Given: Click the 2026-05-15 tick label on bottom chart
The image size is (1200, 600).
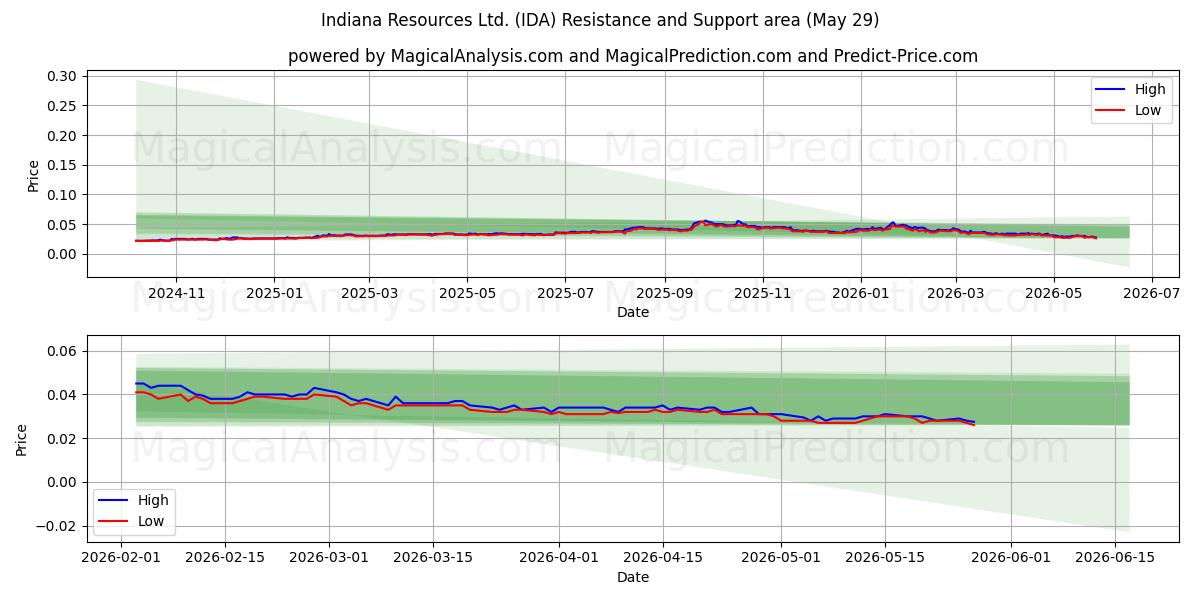Looking at the screenshot, I should pyautogui.click(x=885, y=559).
